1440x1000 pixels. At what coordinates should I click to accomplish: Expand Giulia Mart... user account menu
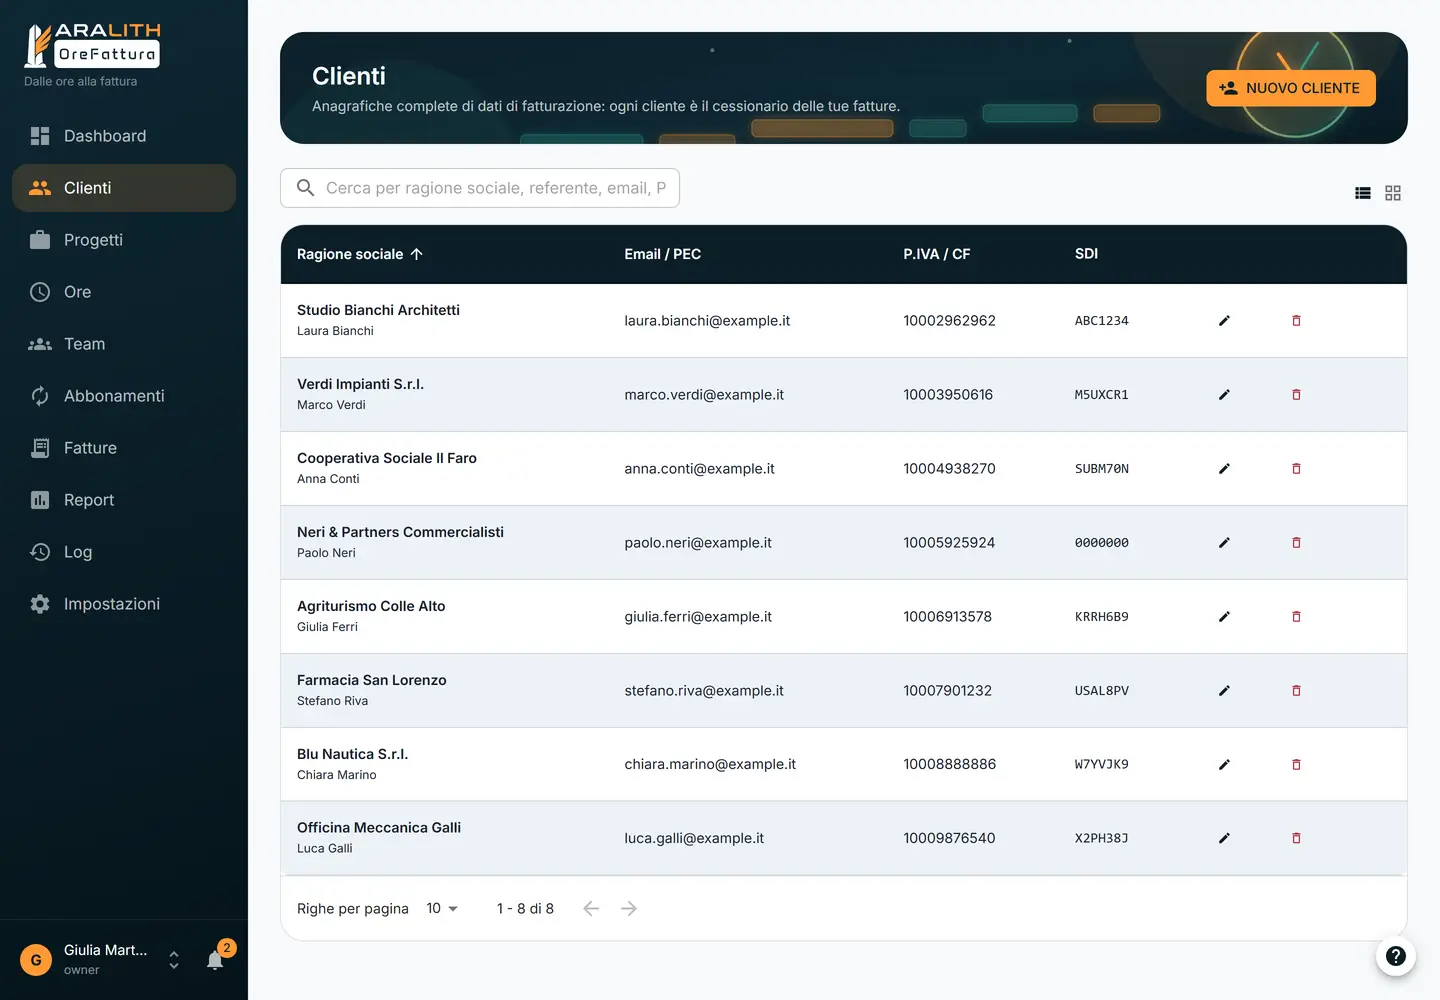pyautogui.click(x=100, y=960)
